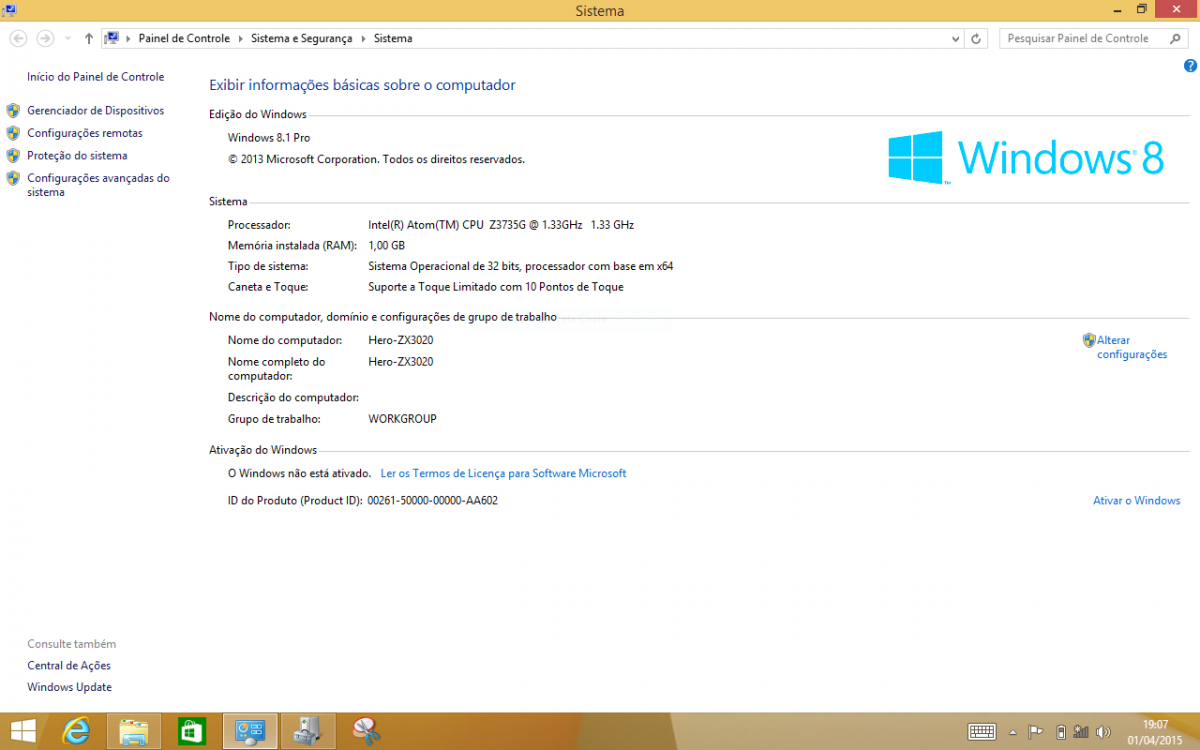Image resolution: width=1200 pixels, height=750 pixels.
Task: Refresh the Sistema page
Action: (977, 38)
